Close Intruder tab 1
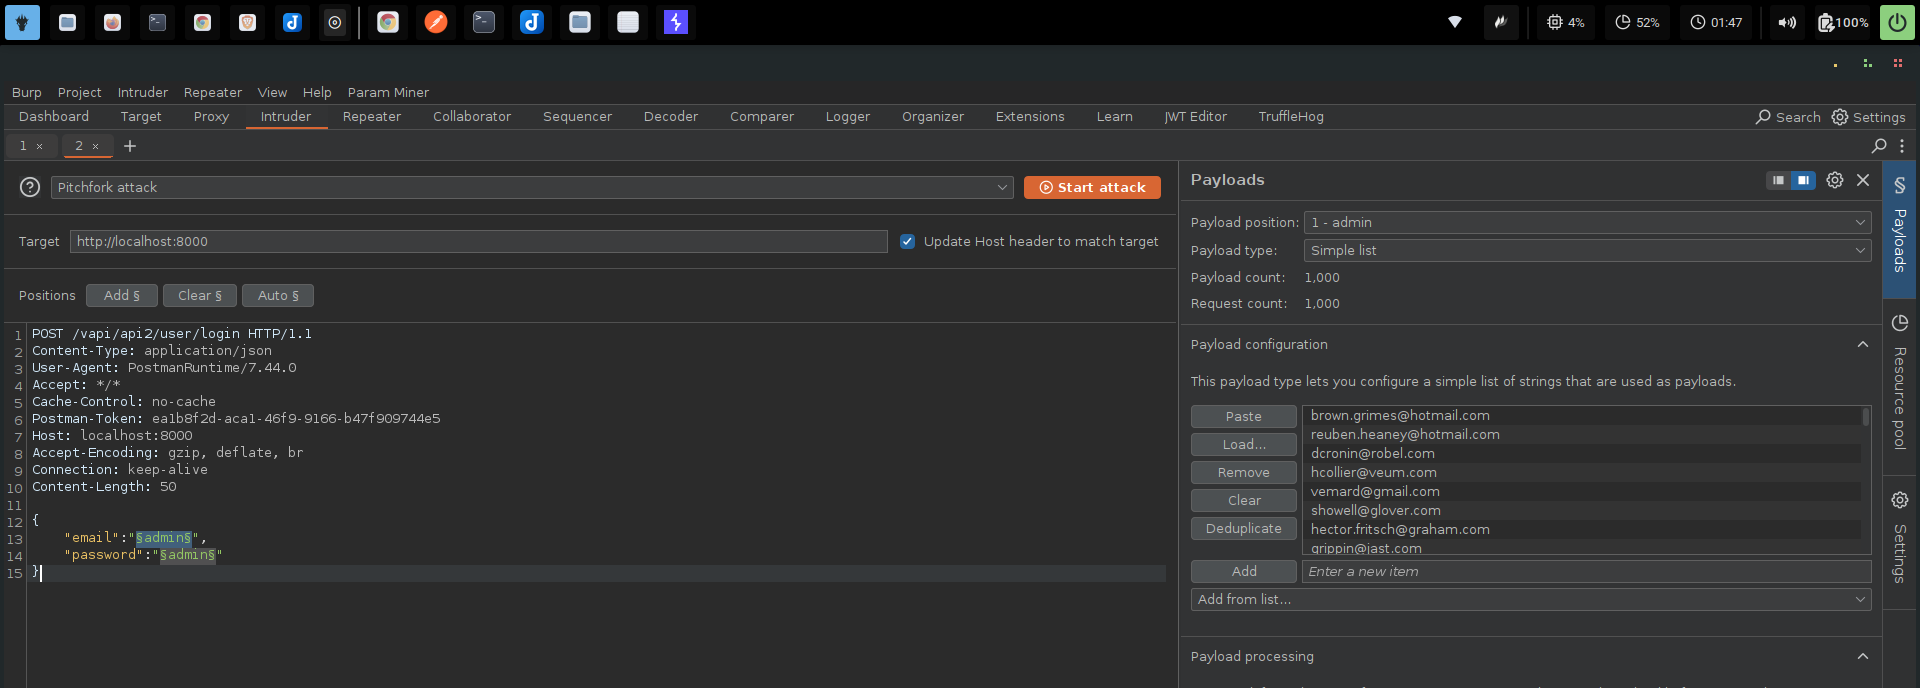Screen dimensions: 1920x688 (40, 146)
